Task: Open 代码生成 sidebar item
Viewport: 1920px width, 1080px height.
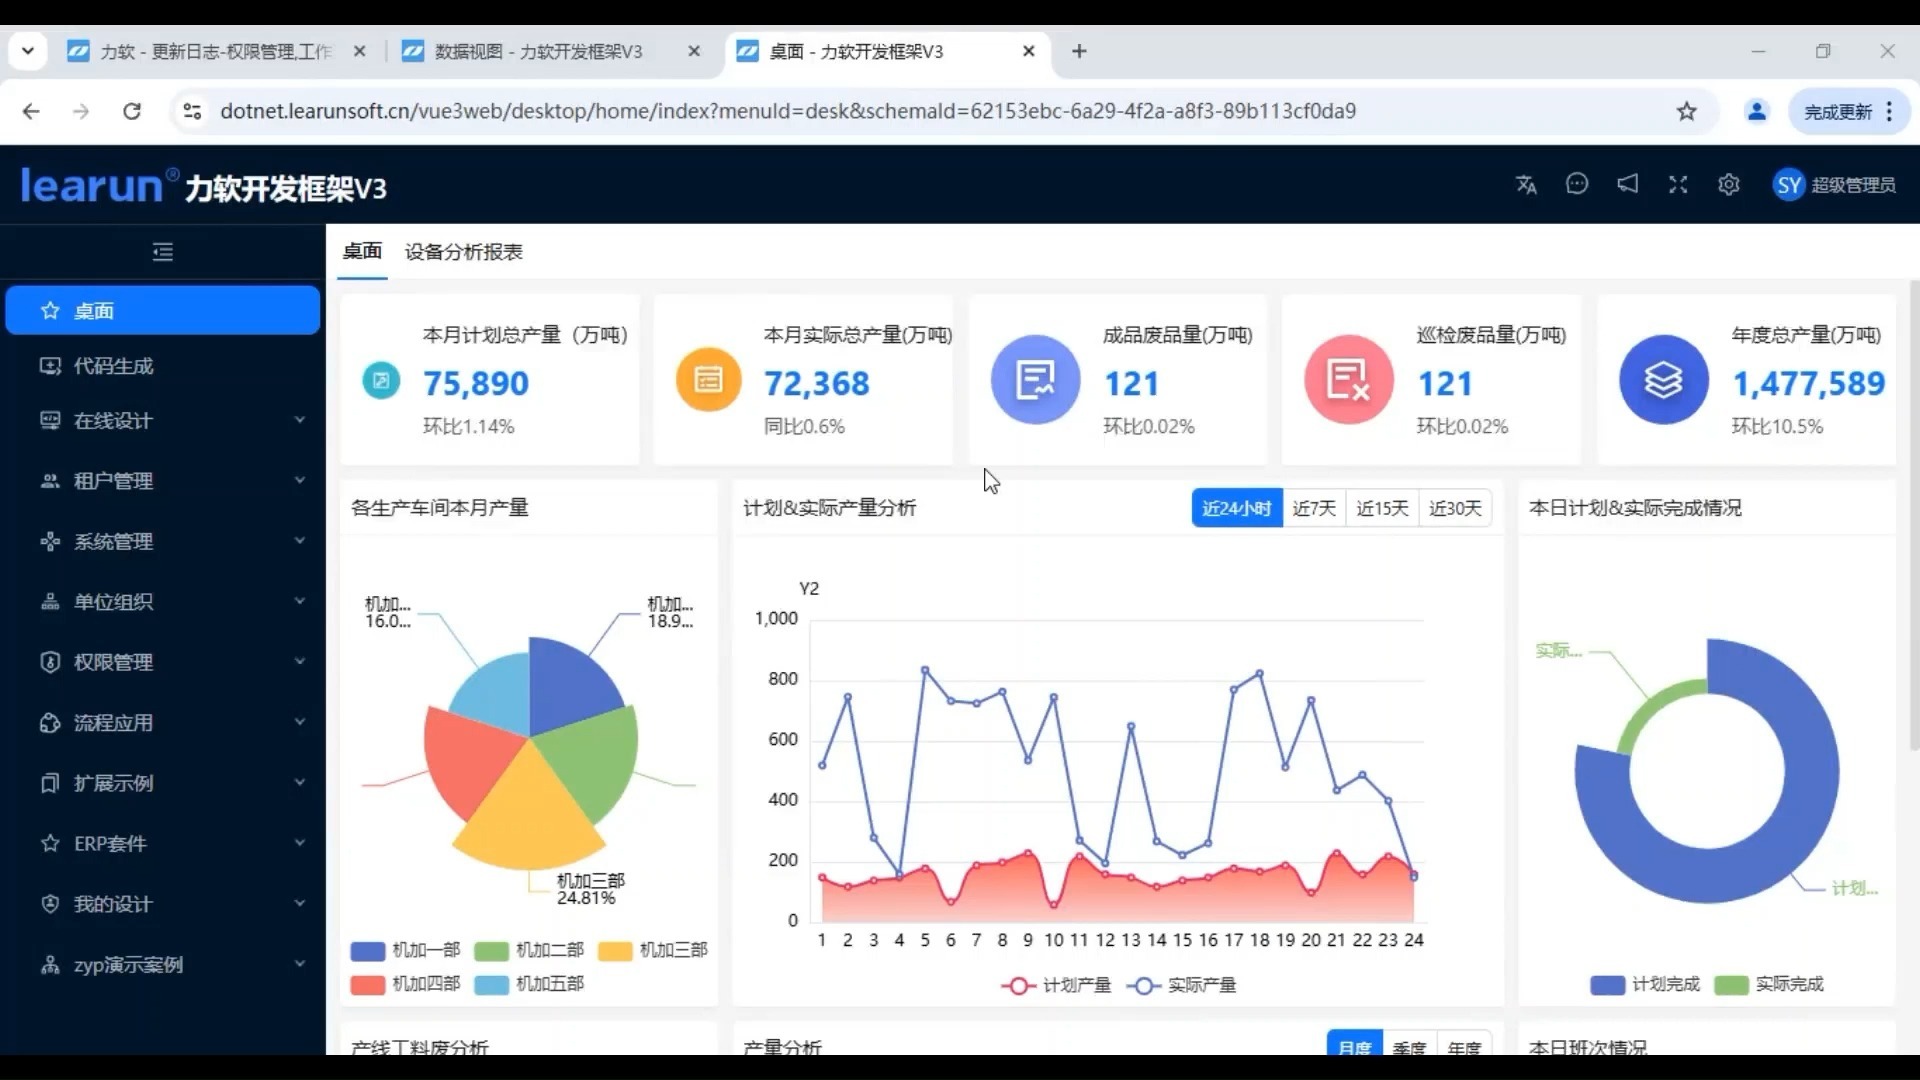Action: point(163,366)
